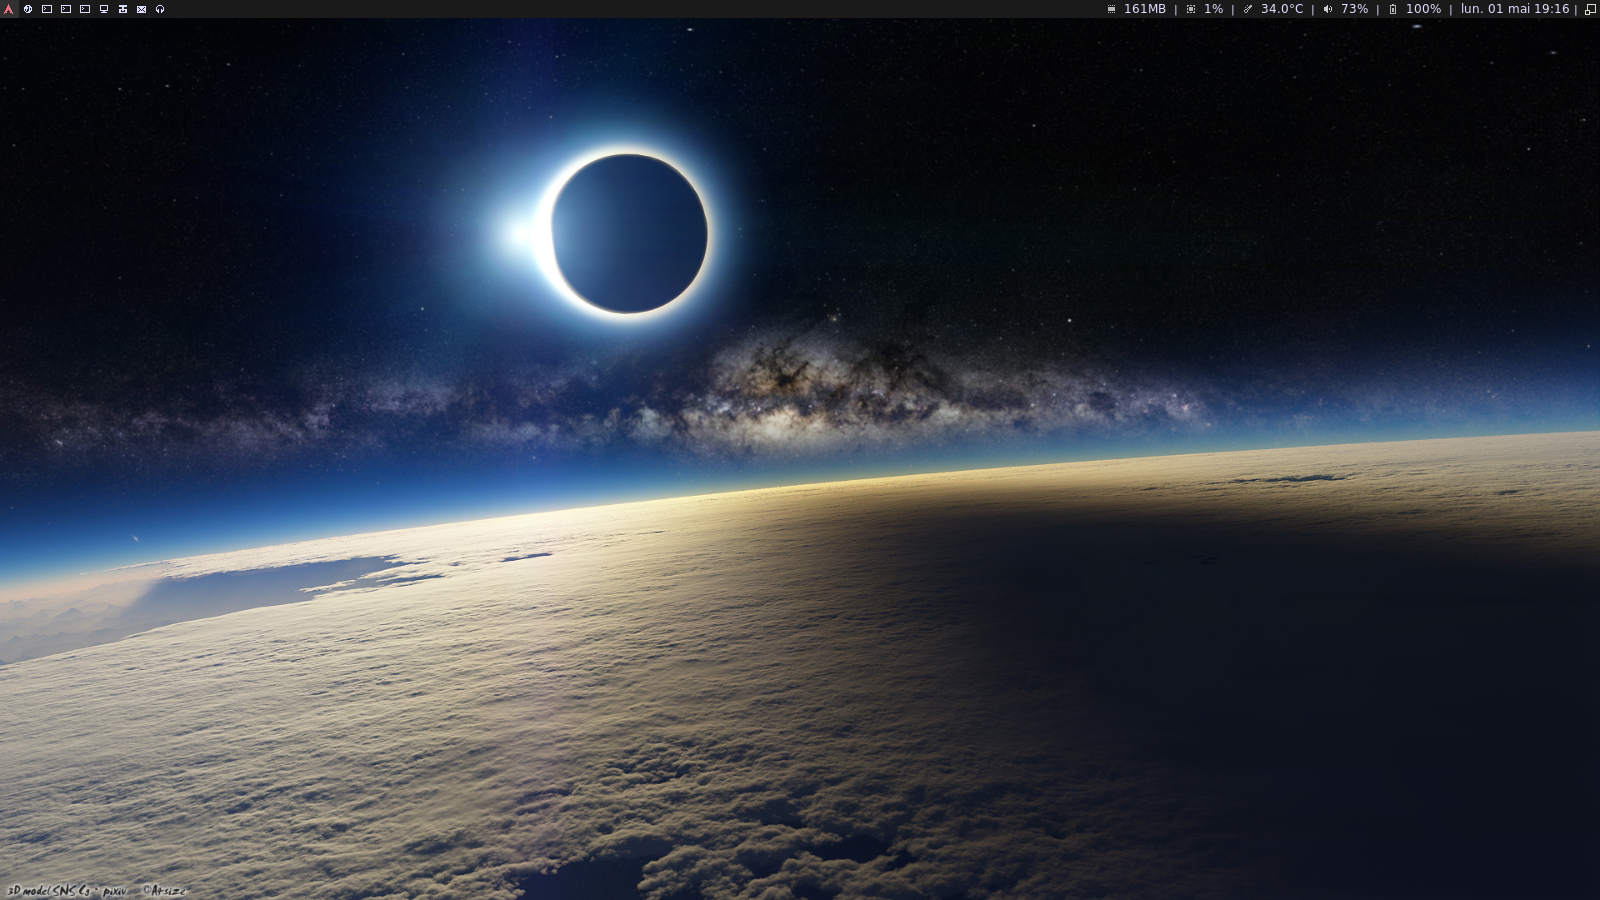Click the volume speaker icon
The width and height of the screenshot is (1600, 900).
(x=1328, y=9)
